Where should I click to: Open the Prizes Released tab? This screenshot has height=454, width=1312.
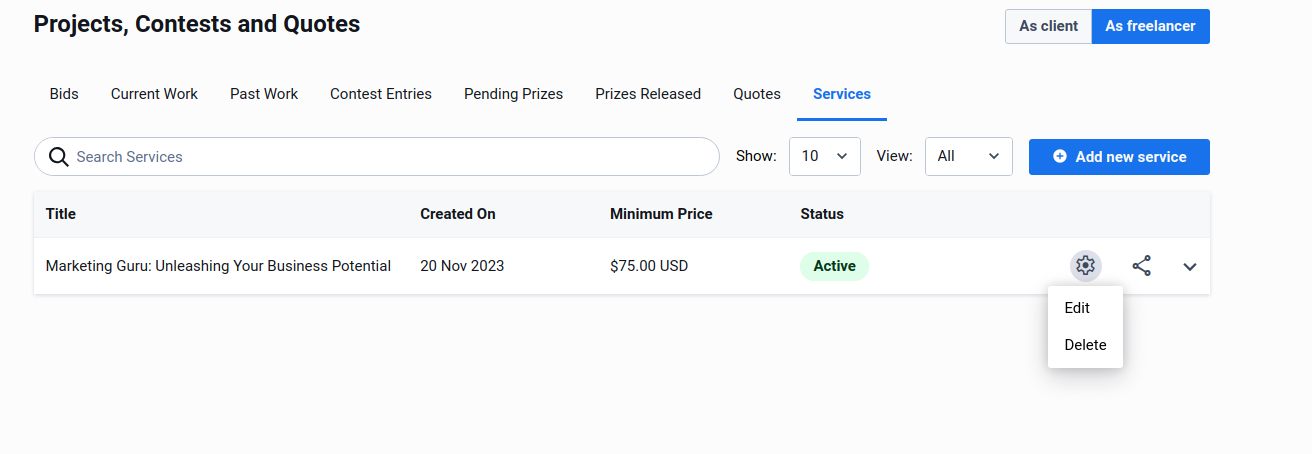648,94
